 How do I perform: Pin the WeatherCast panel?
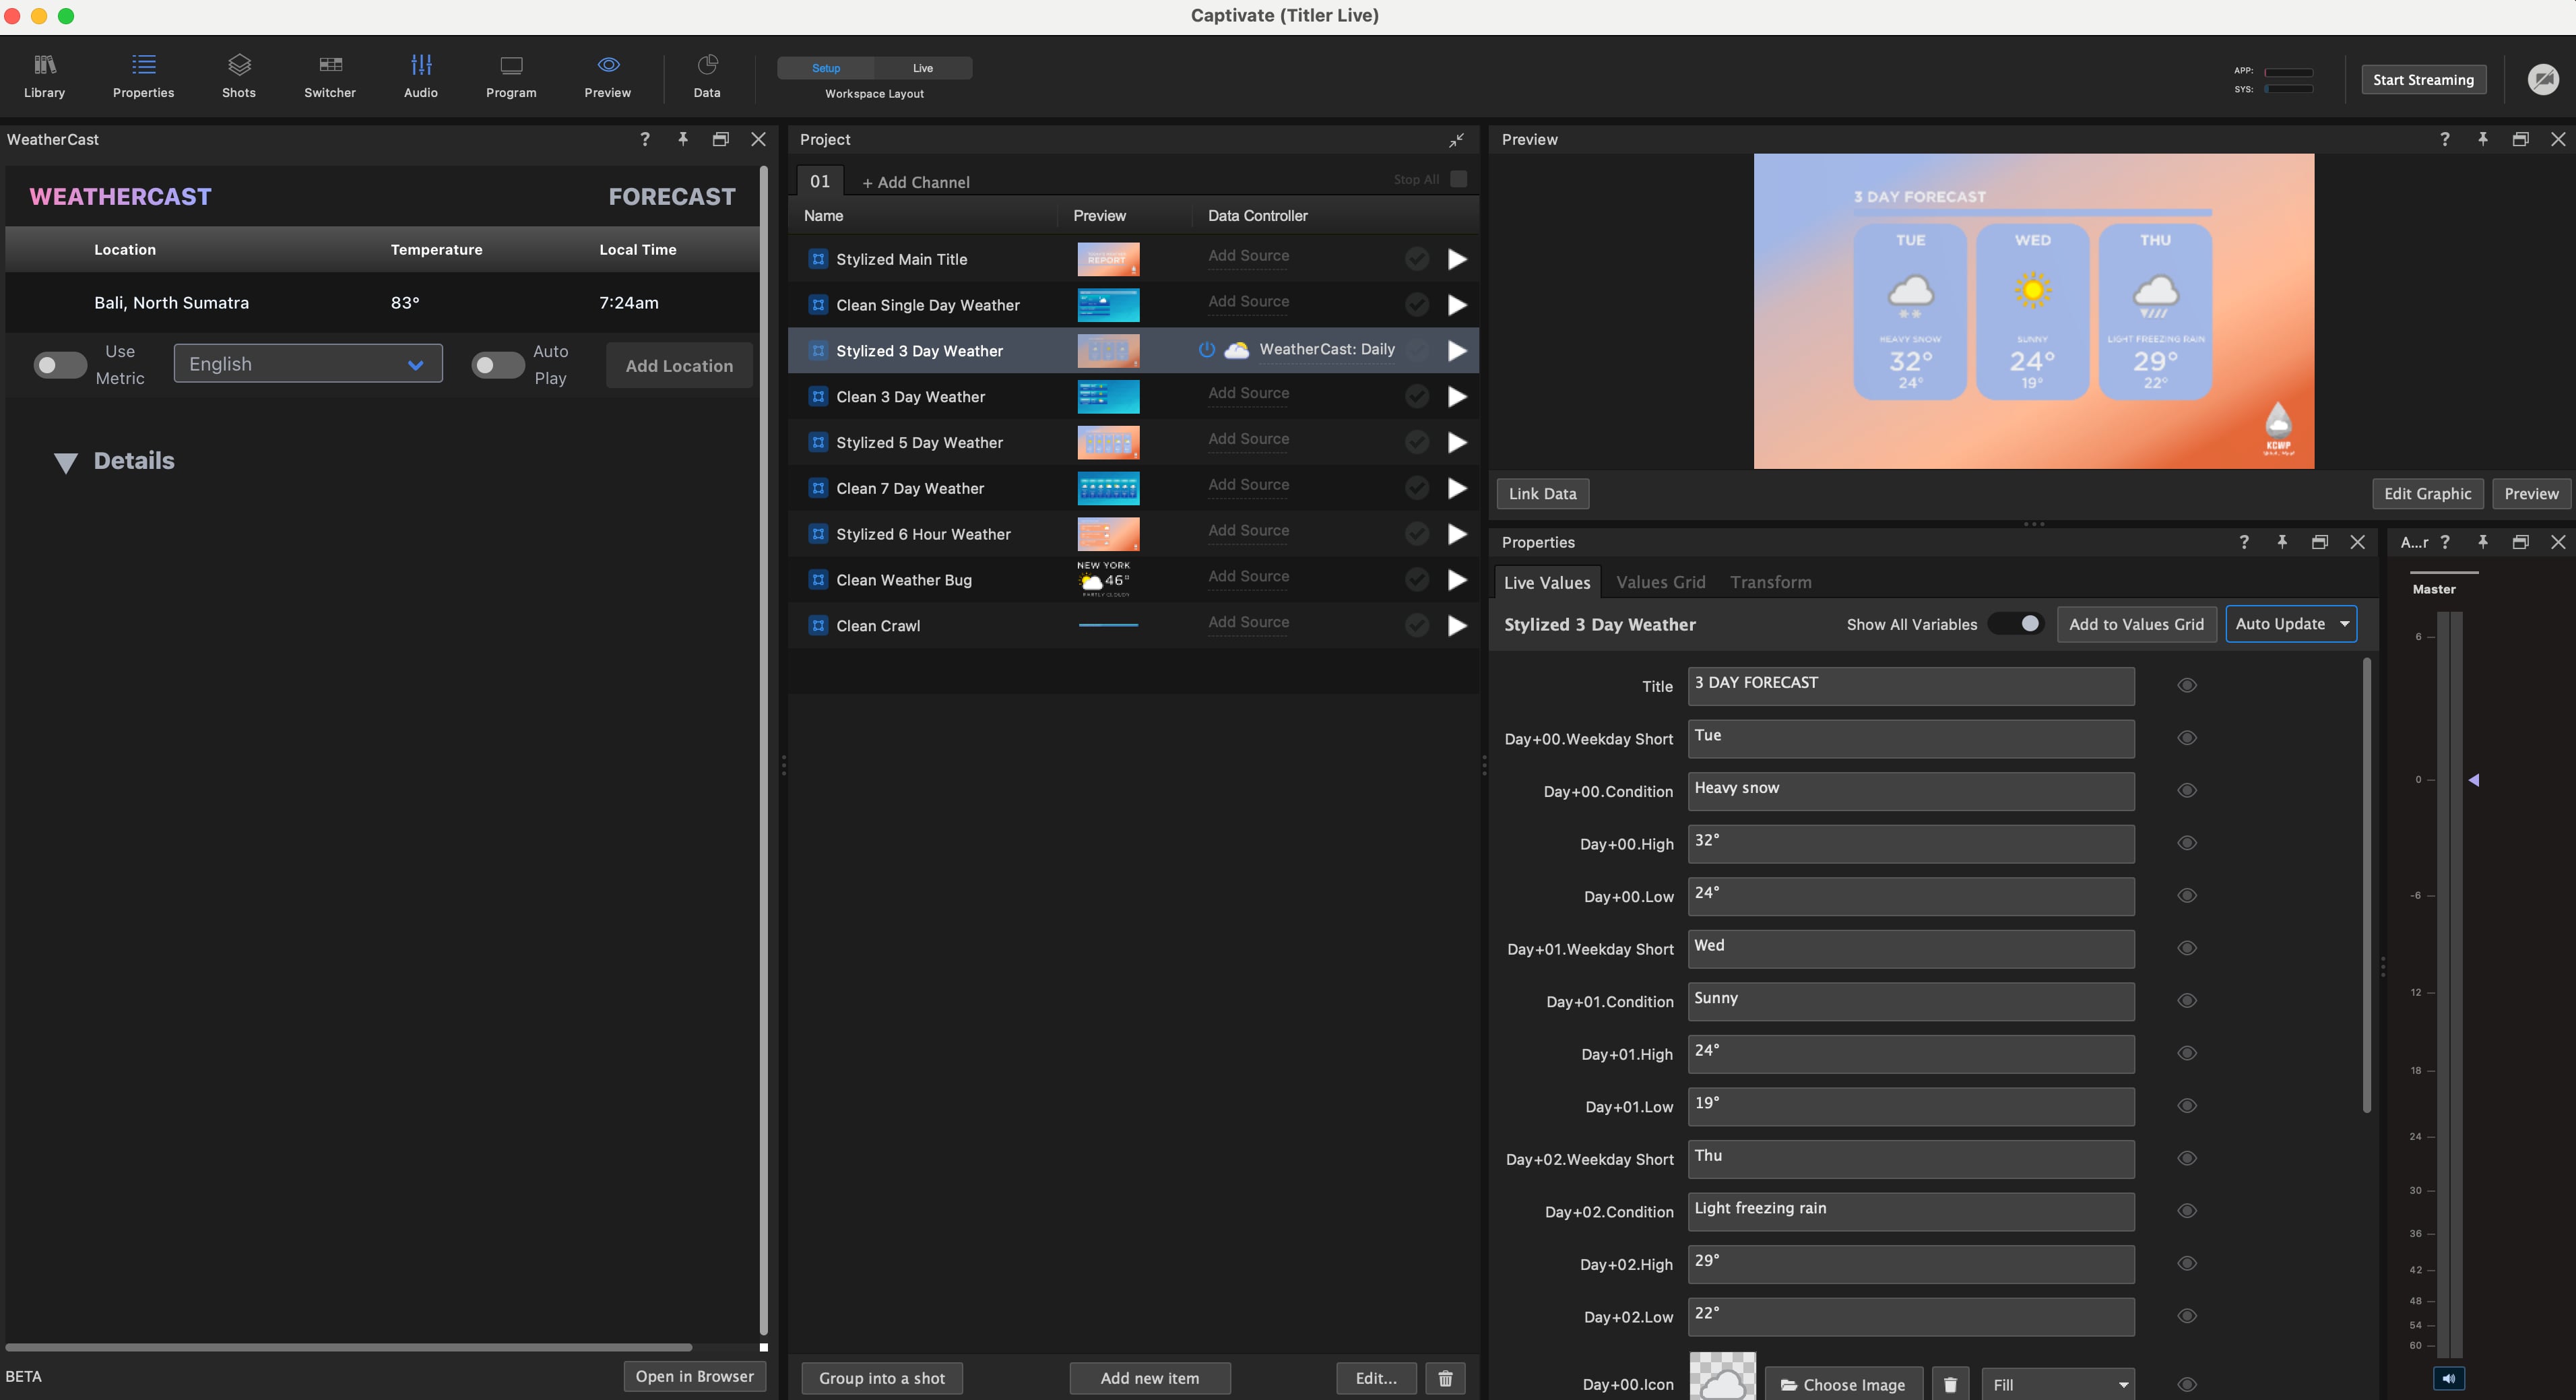[x=682, y=139]
